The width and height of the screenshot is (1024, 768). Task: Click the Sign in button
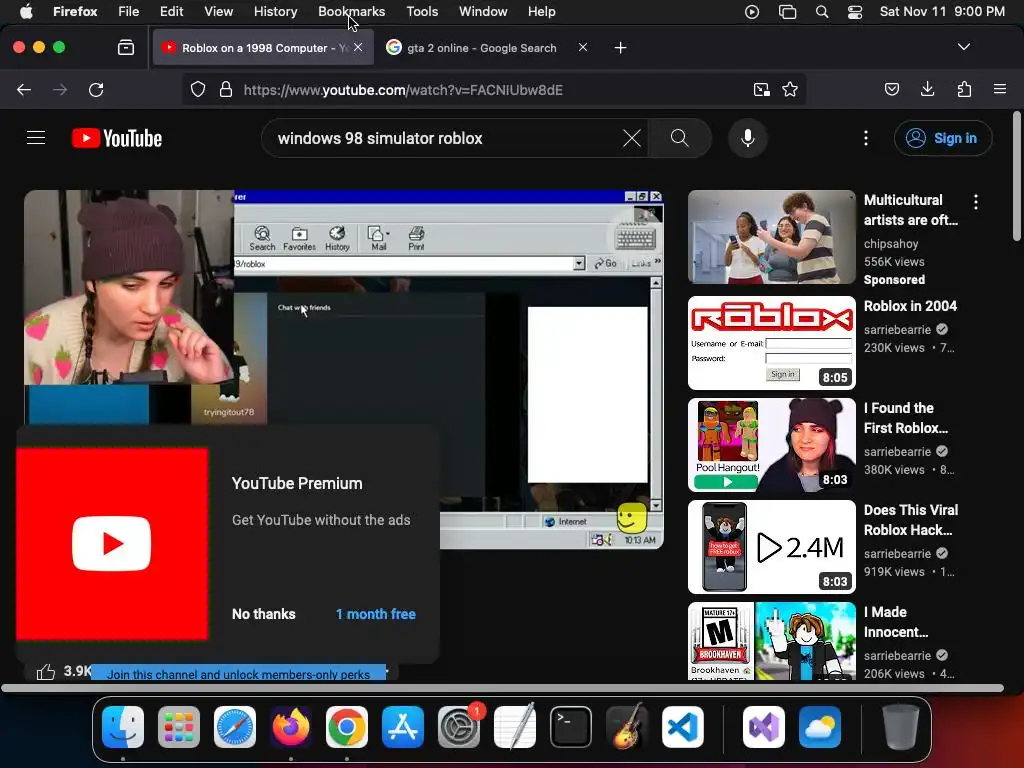pyautogui.click(x=943, y=138)
